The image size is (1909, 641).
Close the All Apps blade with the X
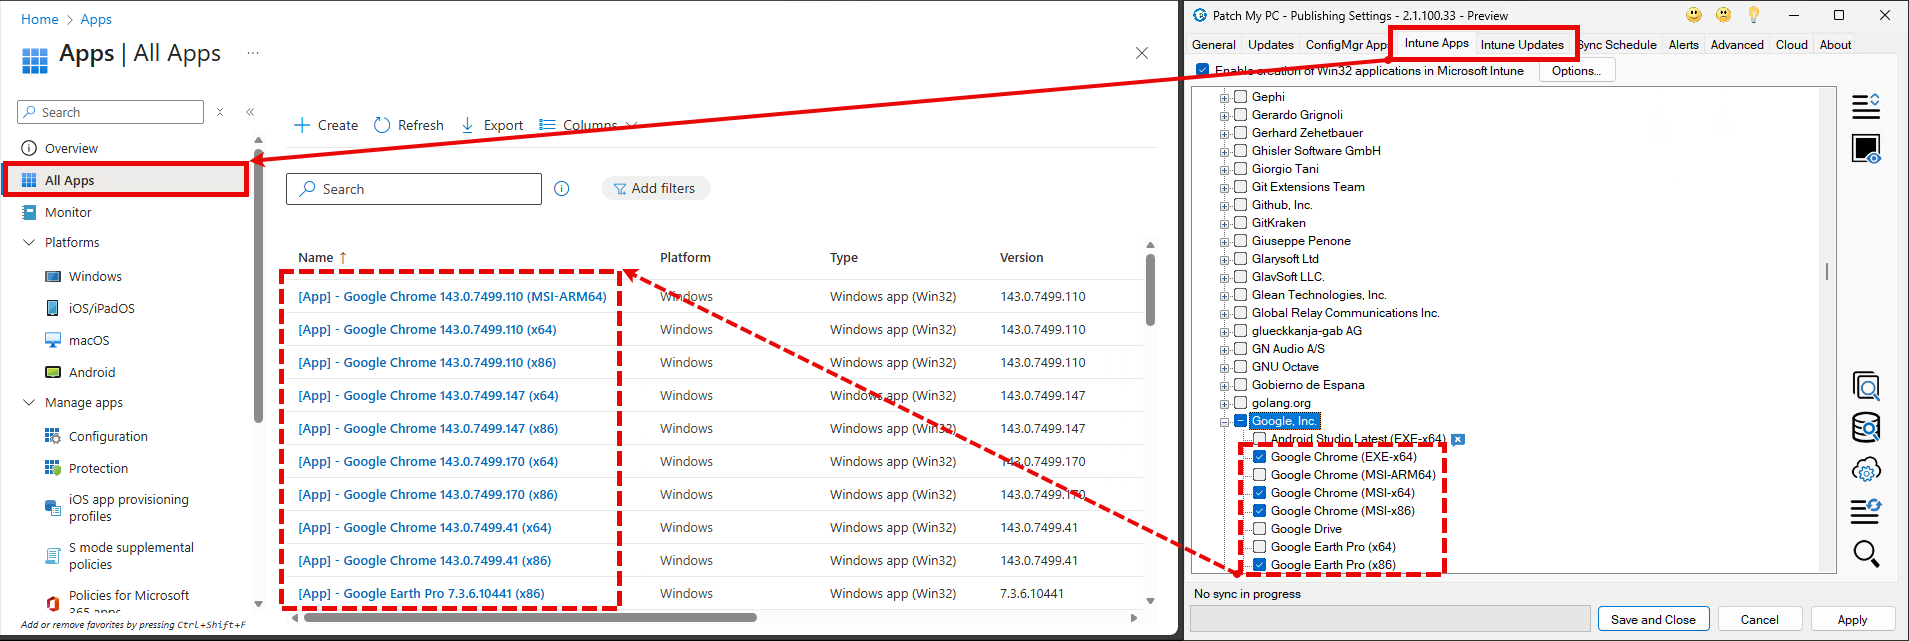click(1142, 53)
